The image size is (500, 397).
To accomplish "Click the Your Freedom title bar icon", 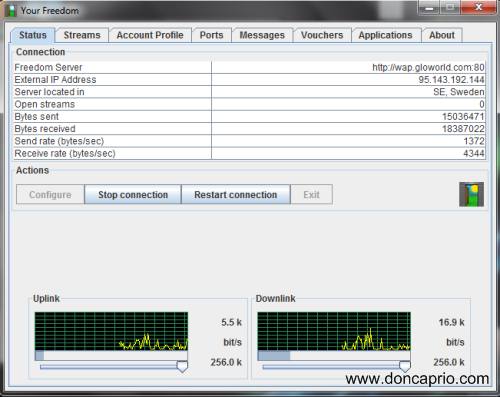I will 11,11.
